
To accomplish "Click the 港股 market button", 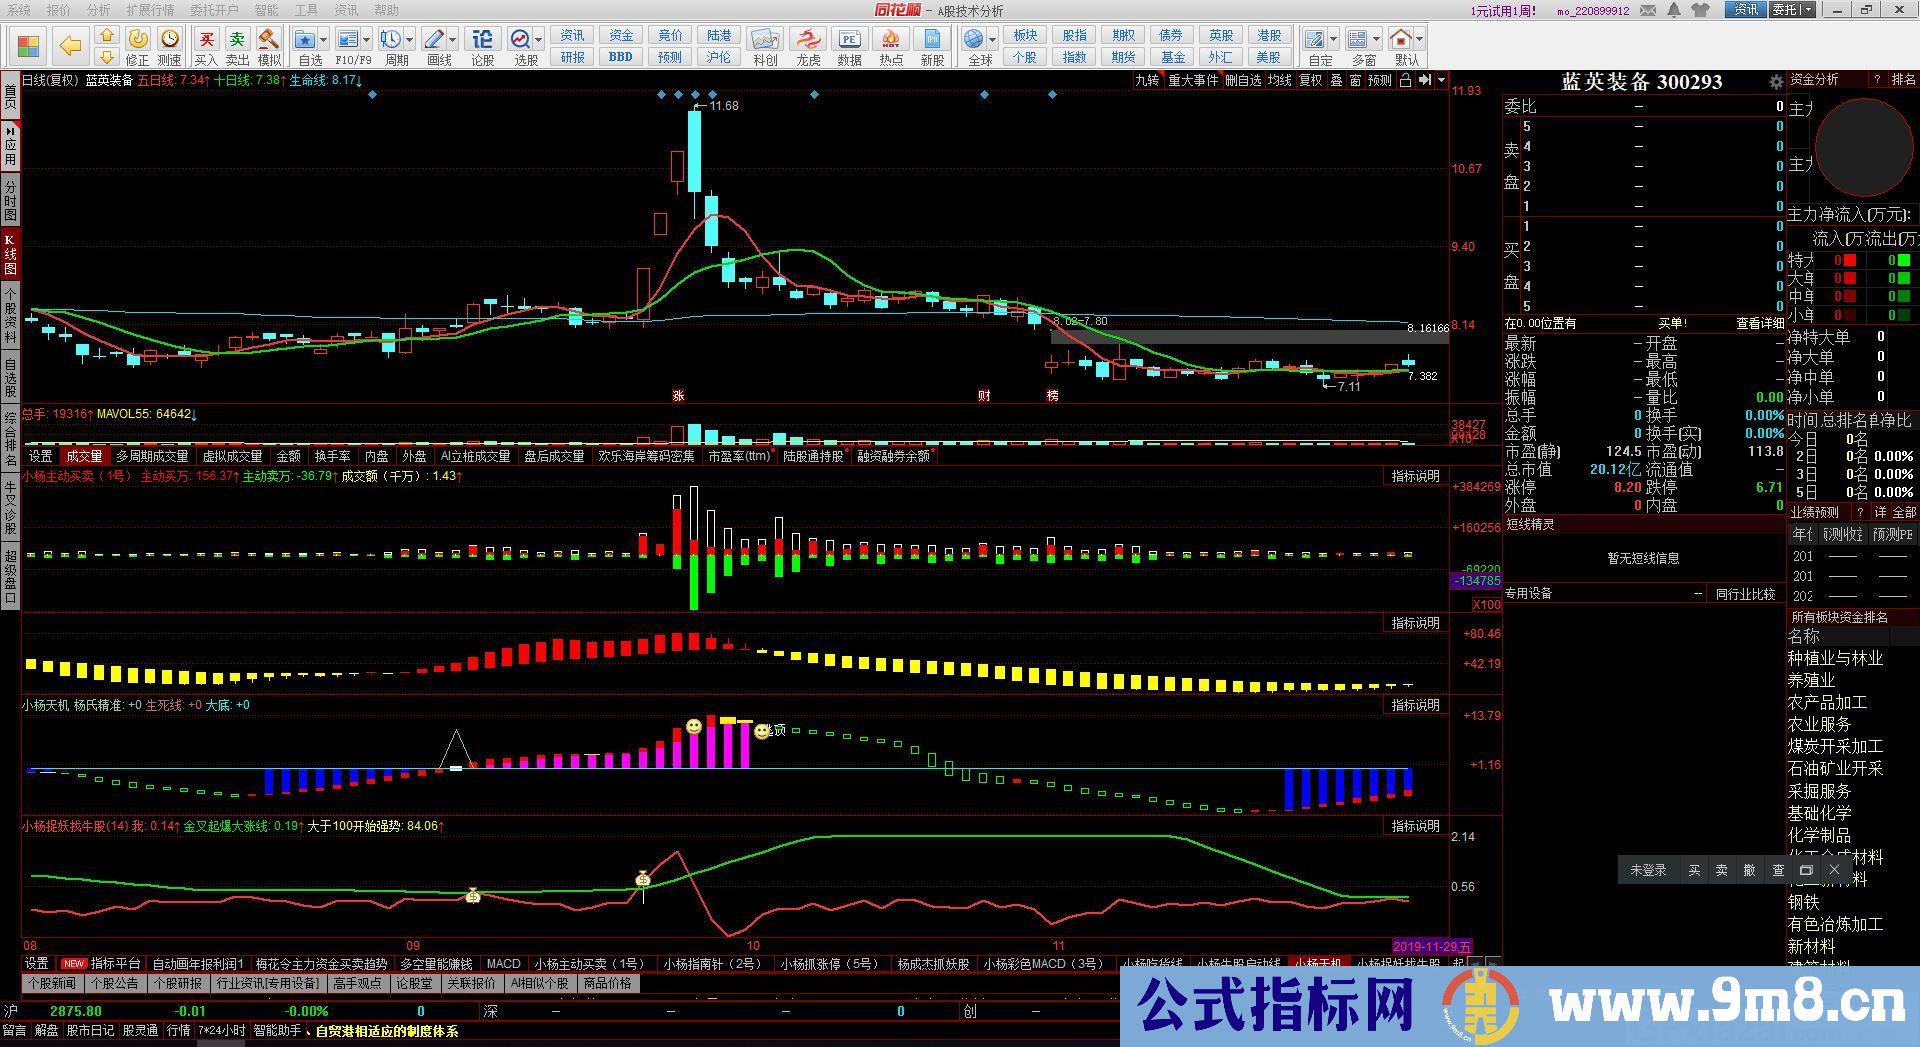I will (x=1269, y=35).
